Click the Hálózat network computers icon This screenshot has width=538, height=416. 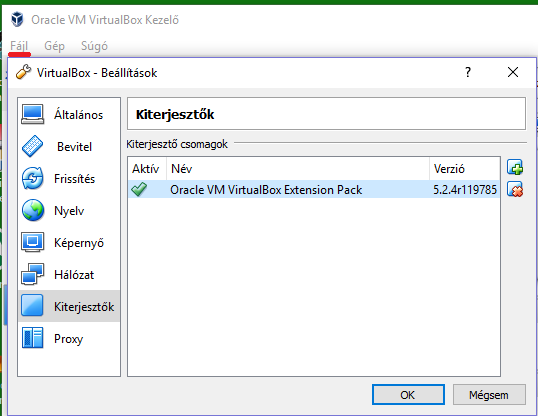coord(33,274)
